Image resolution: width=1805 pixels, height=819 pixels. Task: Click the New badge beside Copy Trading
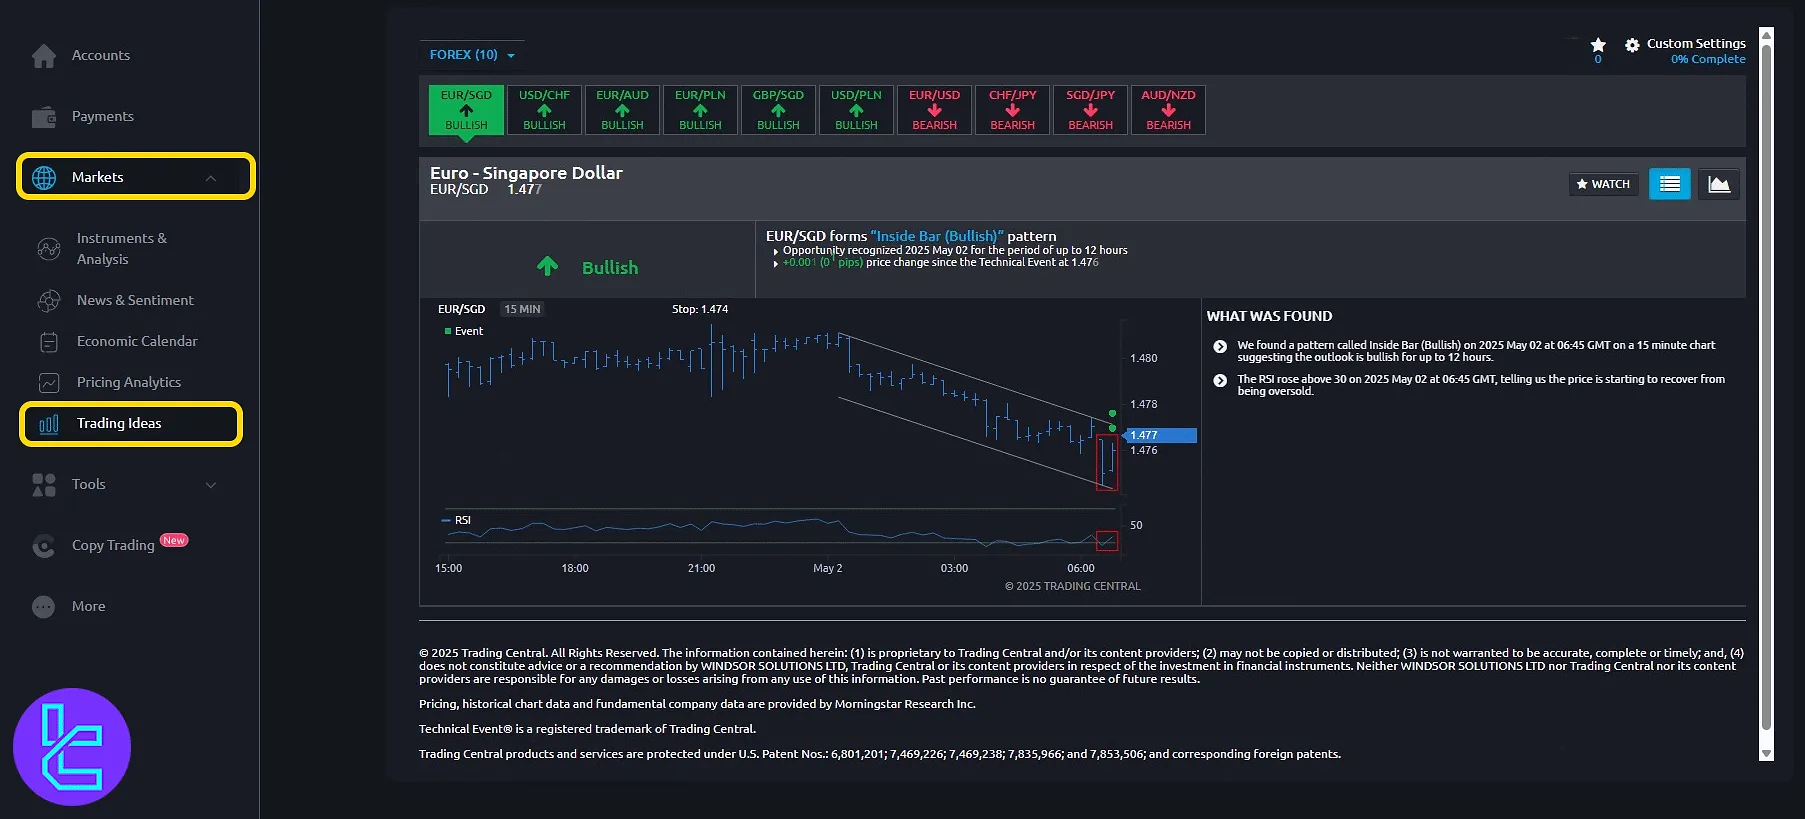174,541
